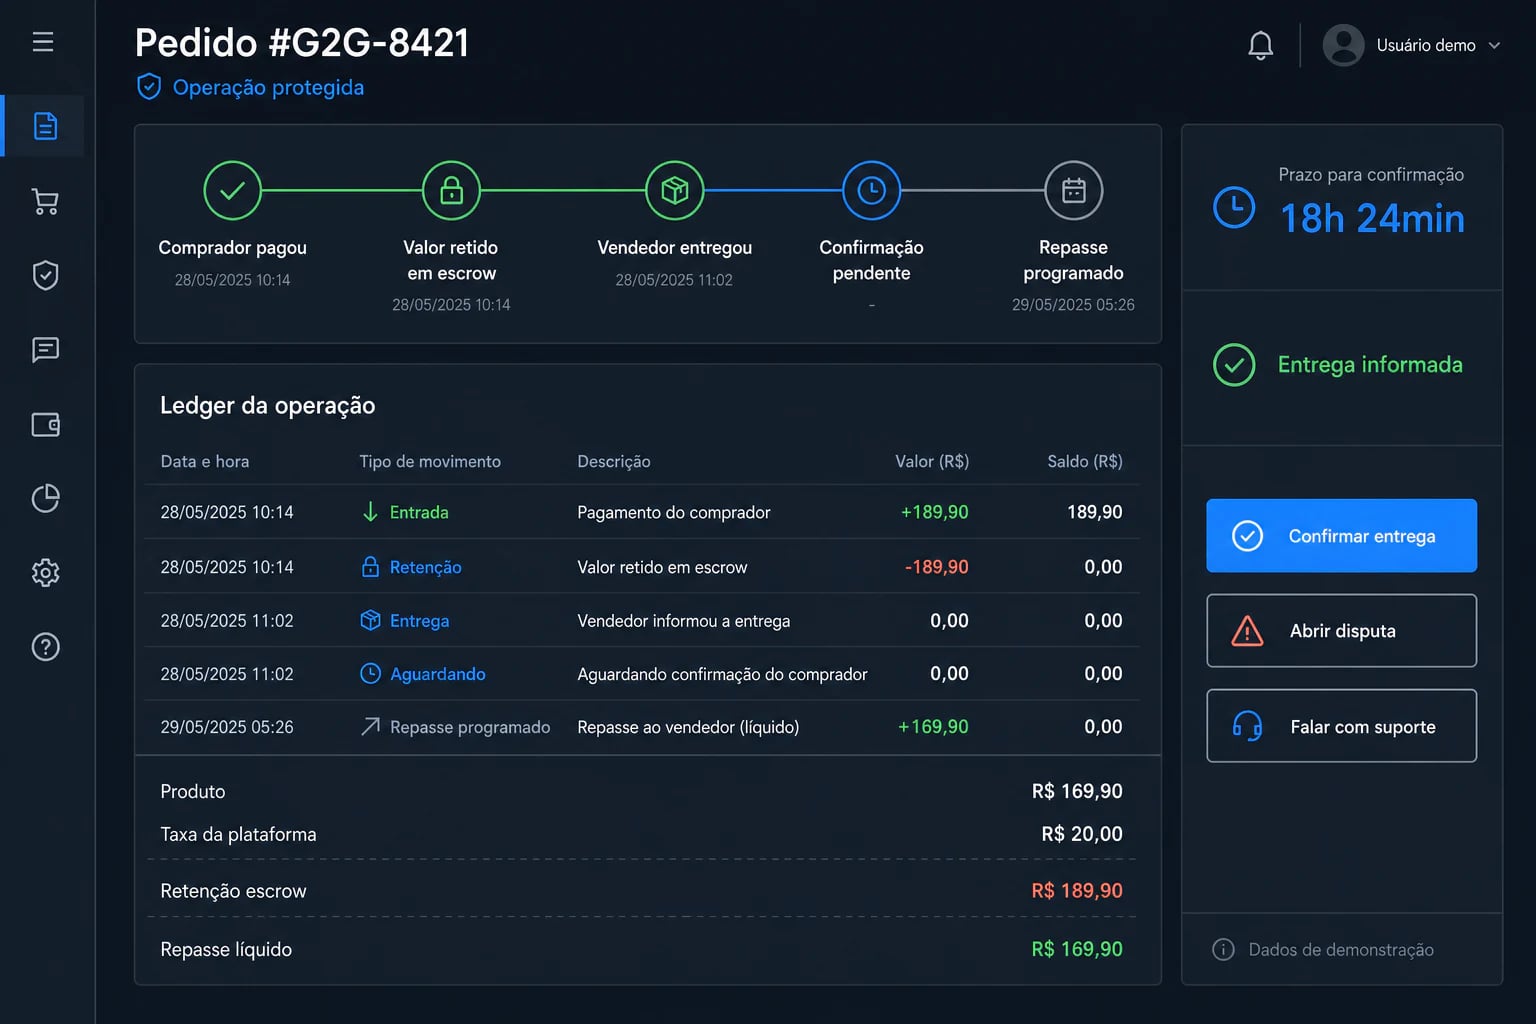Click the 18h 24min countdown value
Viewport: 1536px width, 1024px height.
pyautogui.click(x=1372, y=218)
